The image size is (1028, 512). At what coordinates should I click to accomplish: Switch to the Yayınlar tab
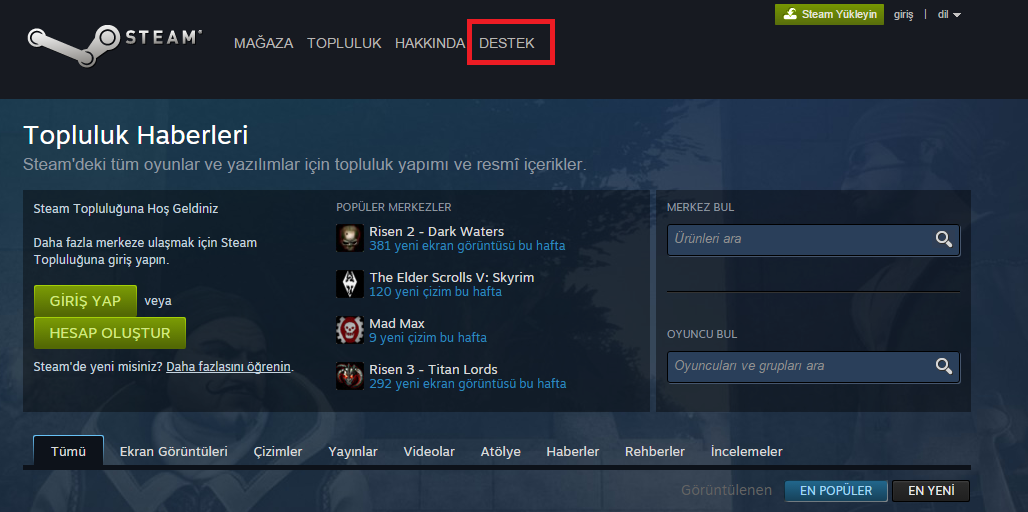coord(353,452)
